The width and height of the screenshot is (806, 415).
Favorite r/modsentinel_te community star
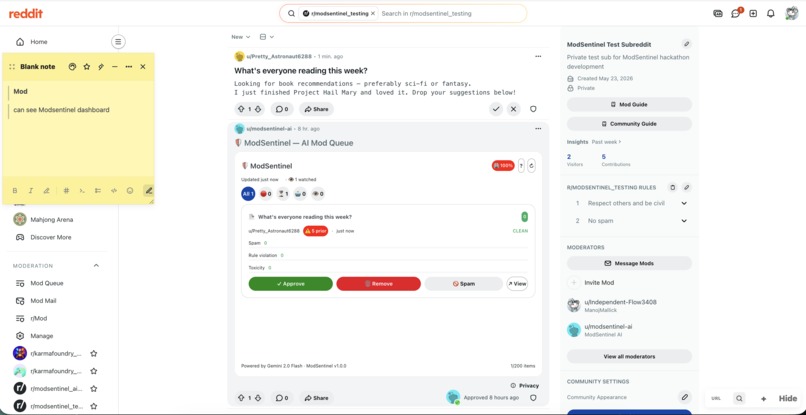(94, 406)
